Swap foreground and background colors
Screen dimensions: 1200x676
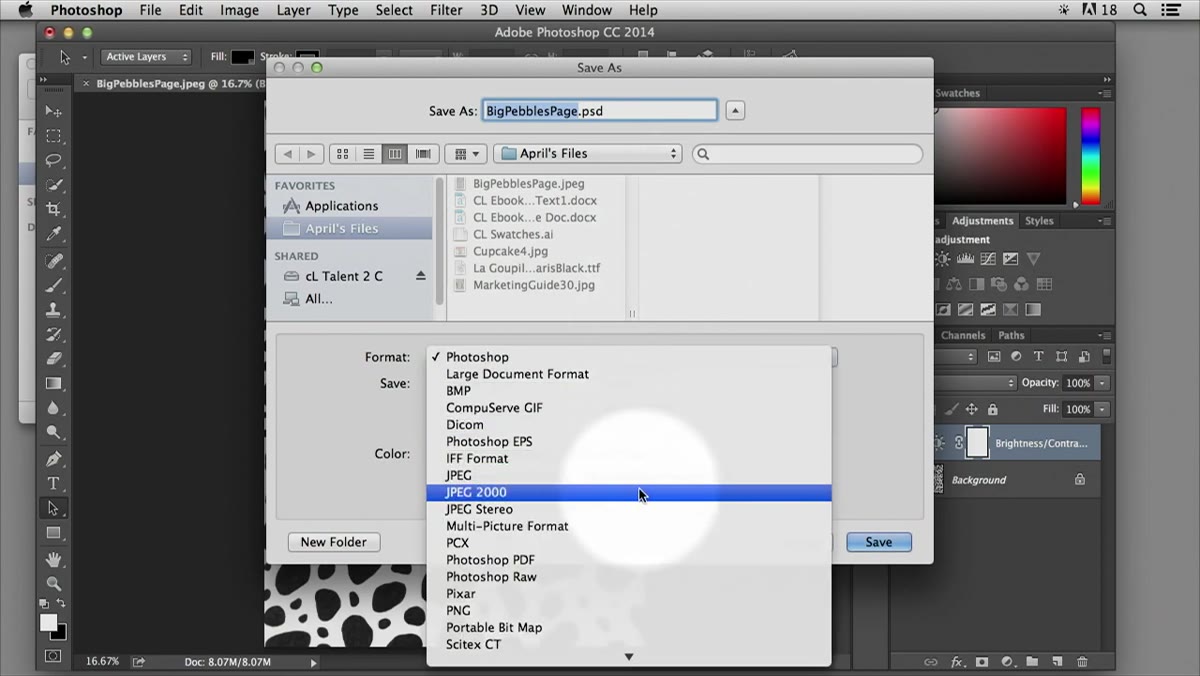pos(61,603)
